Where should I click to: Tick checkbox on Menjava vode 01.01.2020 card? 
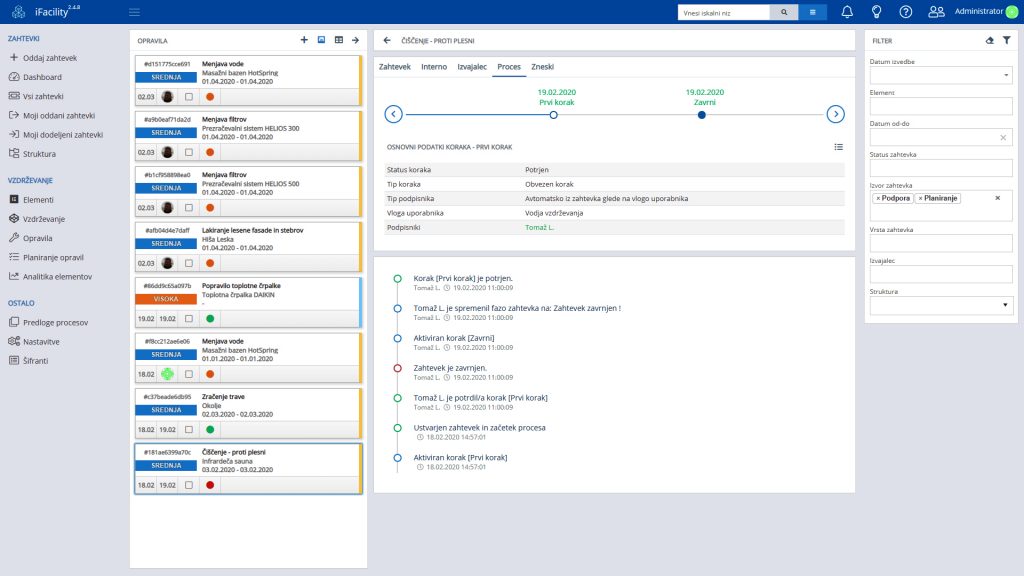189,374
